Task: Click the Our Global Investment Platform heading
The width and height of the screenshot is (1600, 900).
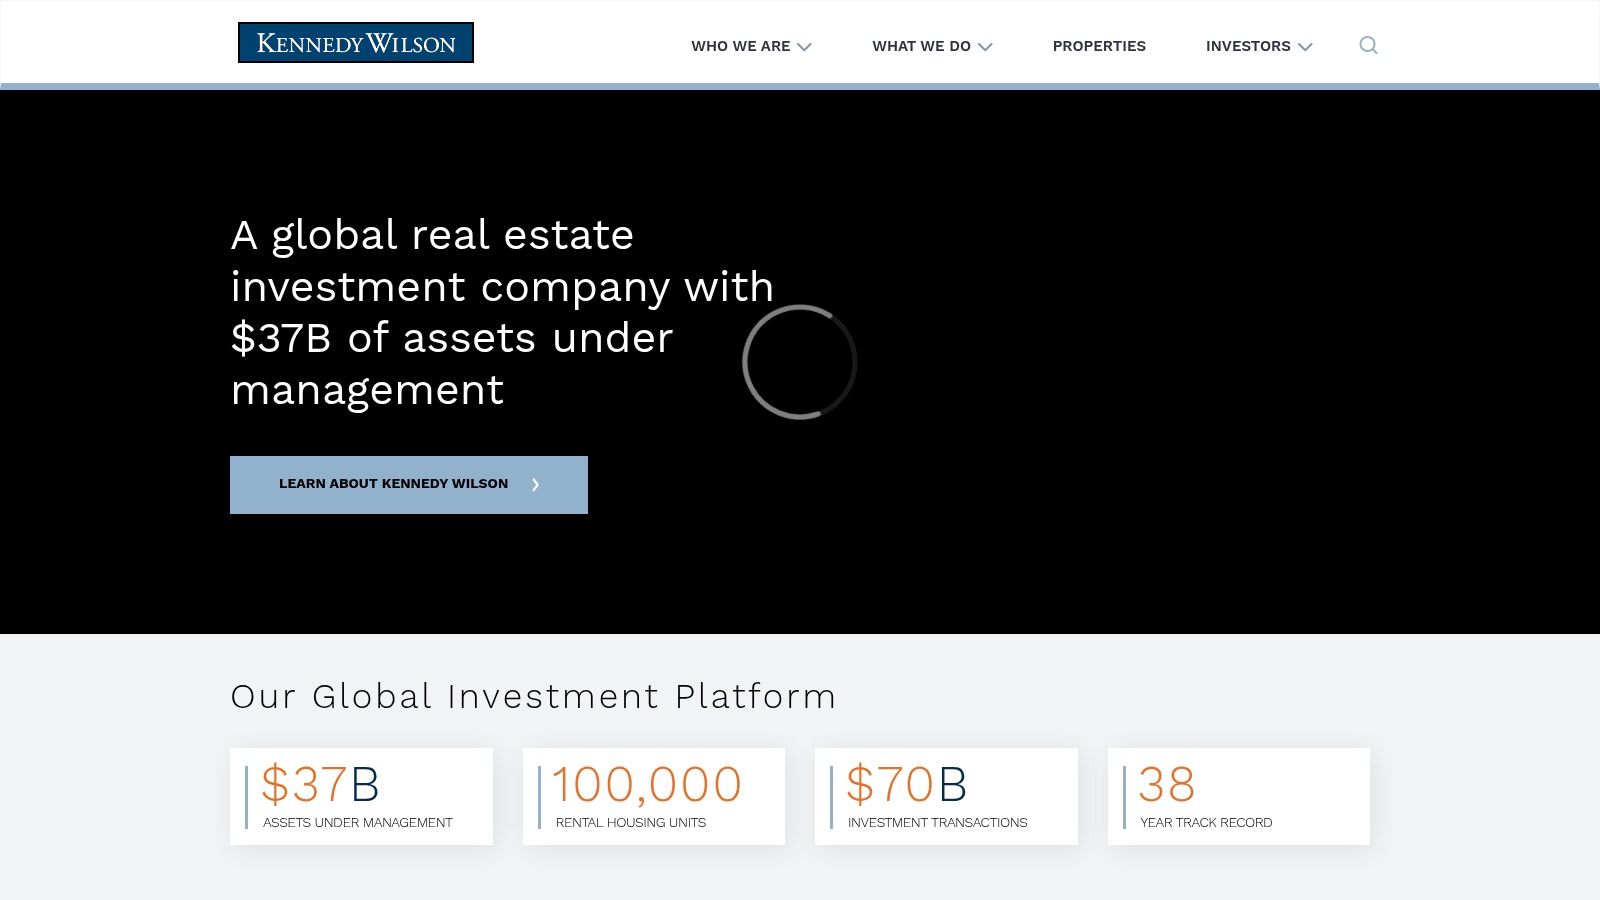Action: pos(533,696)
